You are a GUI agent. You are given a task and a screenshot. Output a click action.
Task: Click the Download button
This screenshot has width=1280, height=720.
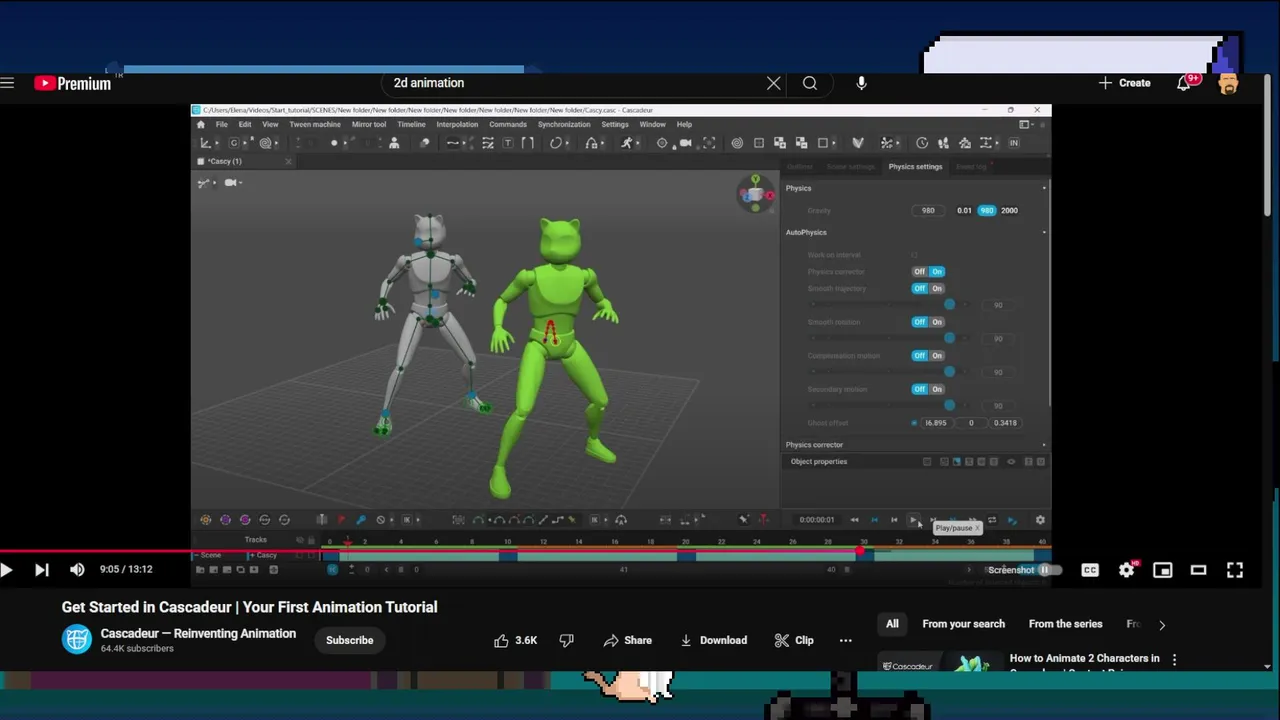pyautogui.click(x=713, y=640)
